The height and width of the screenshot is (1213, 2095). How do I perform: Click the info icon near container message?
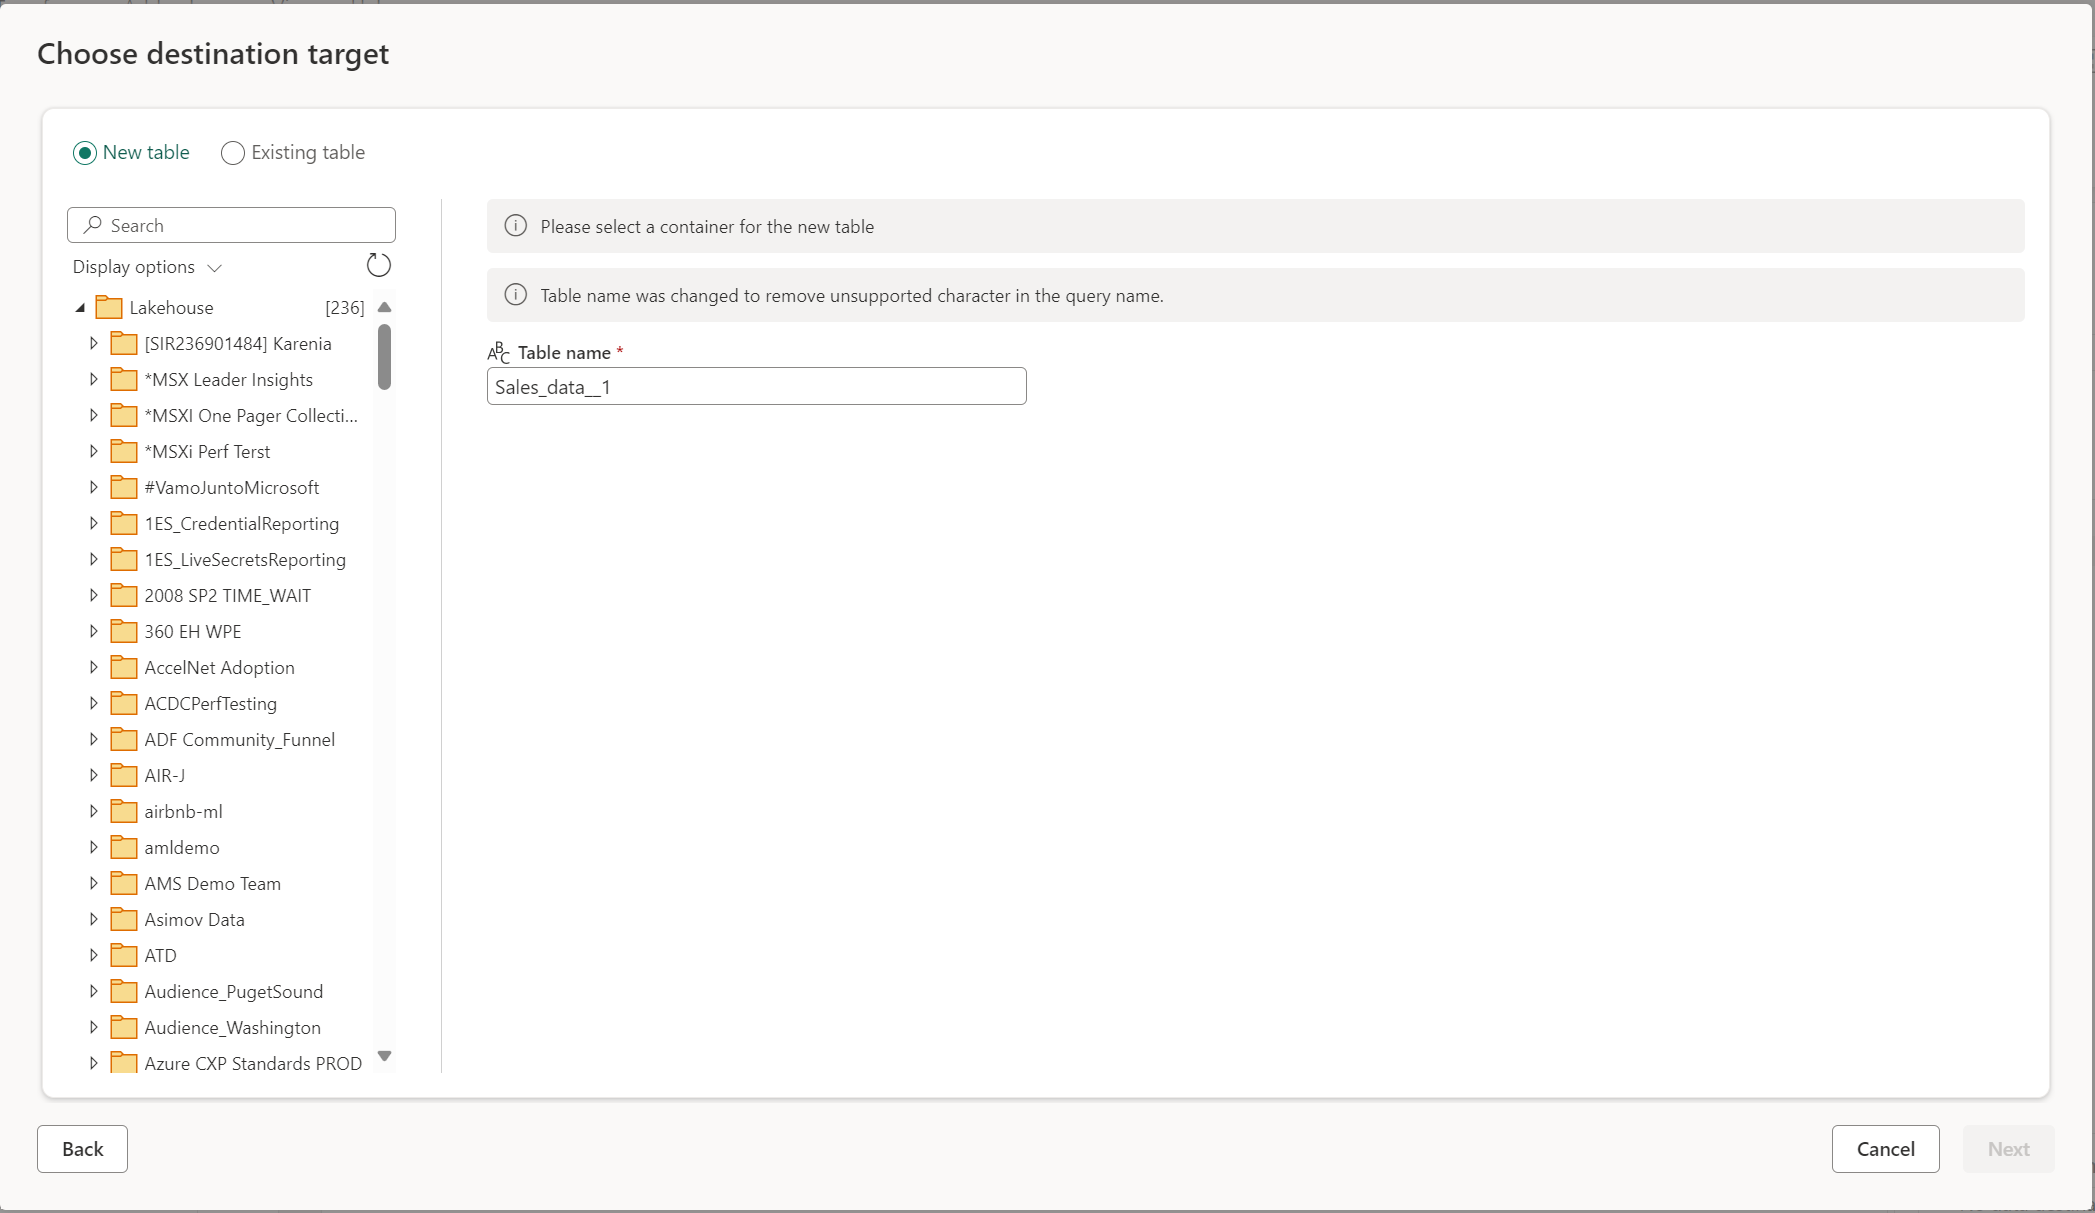[x=515, y=225]
